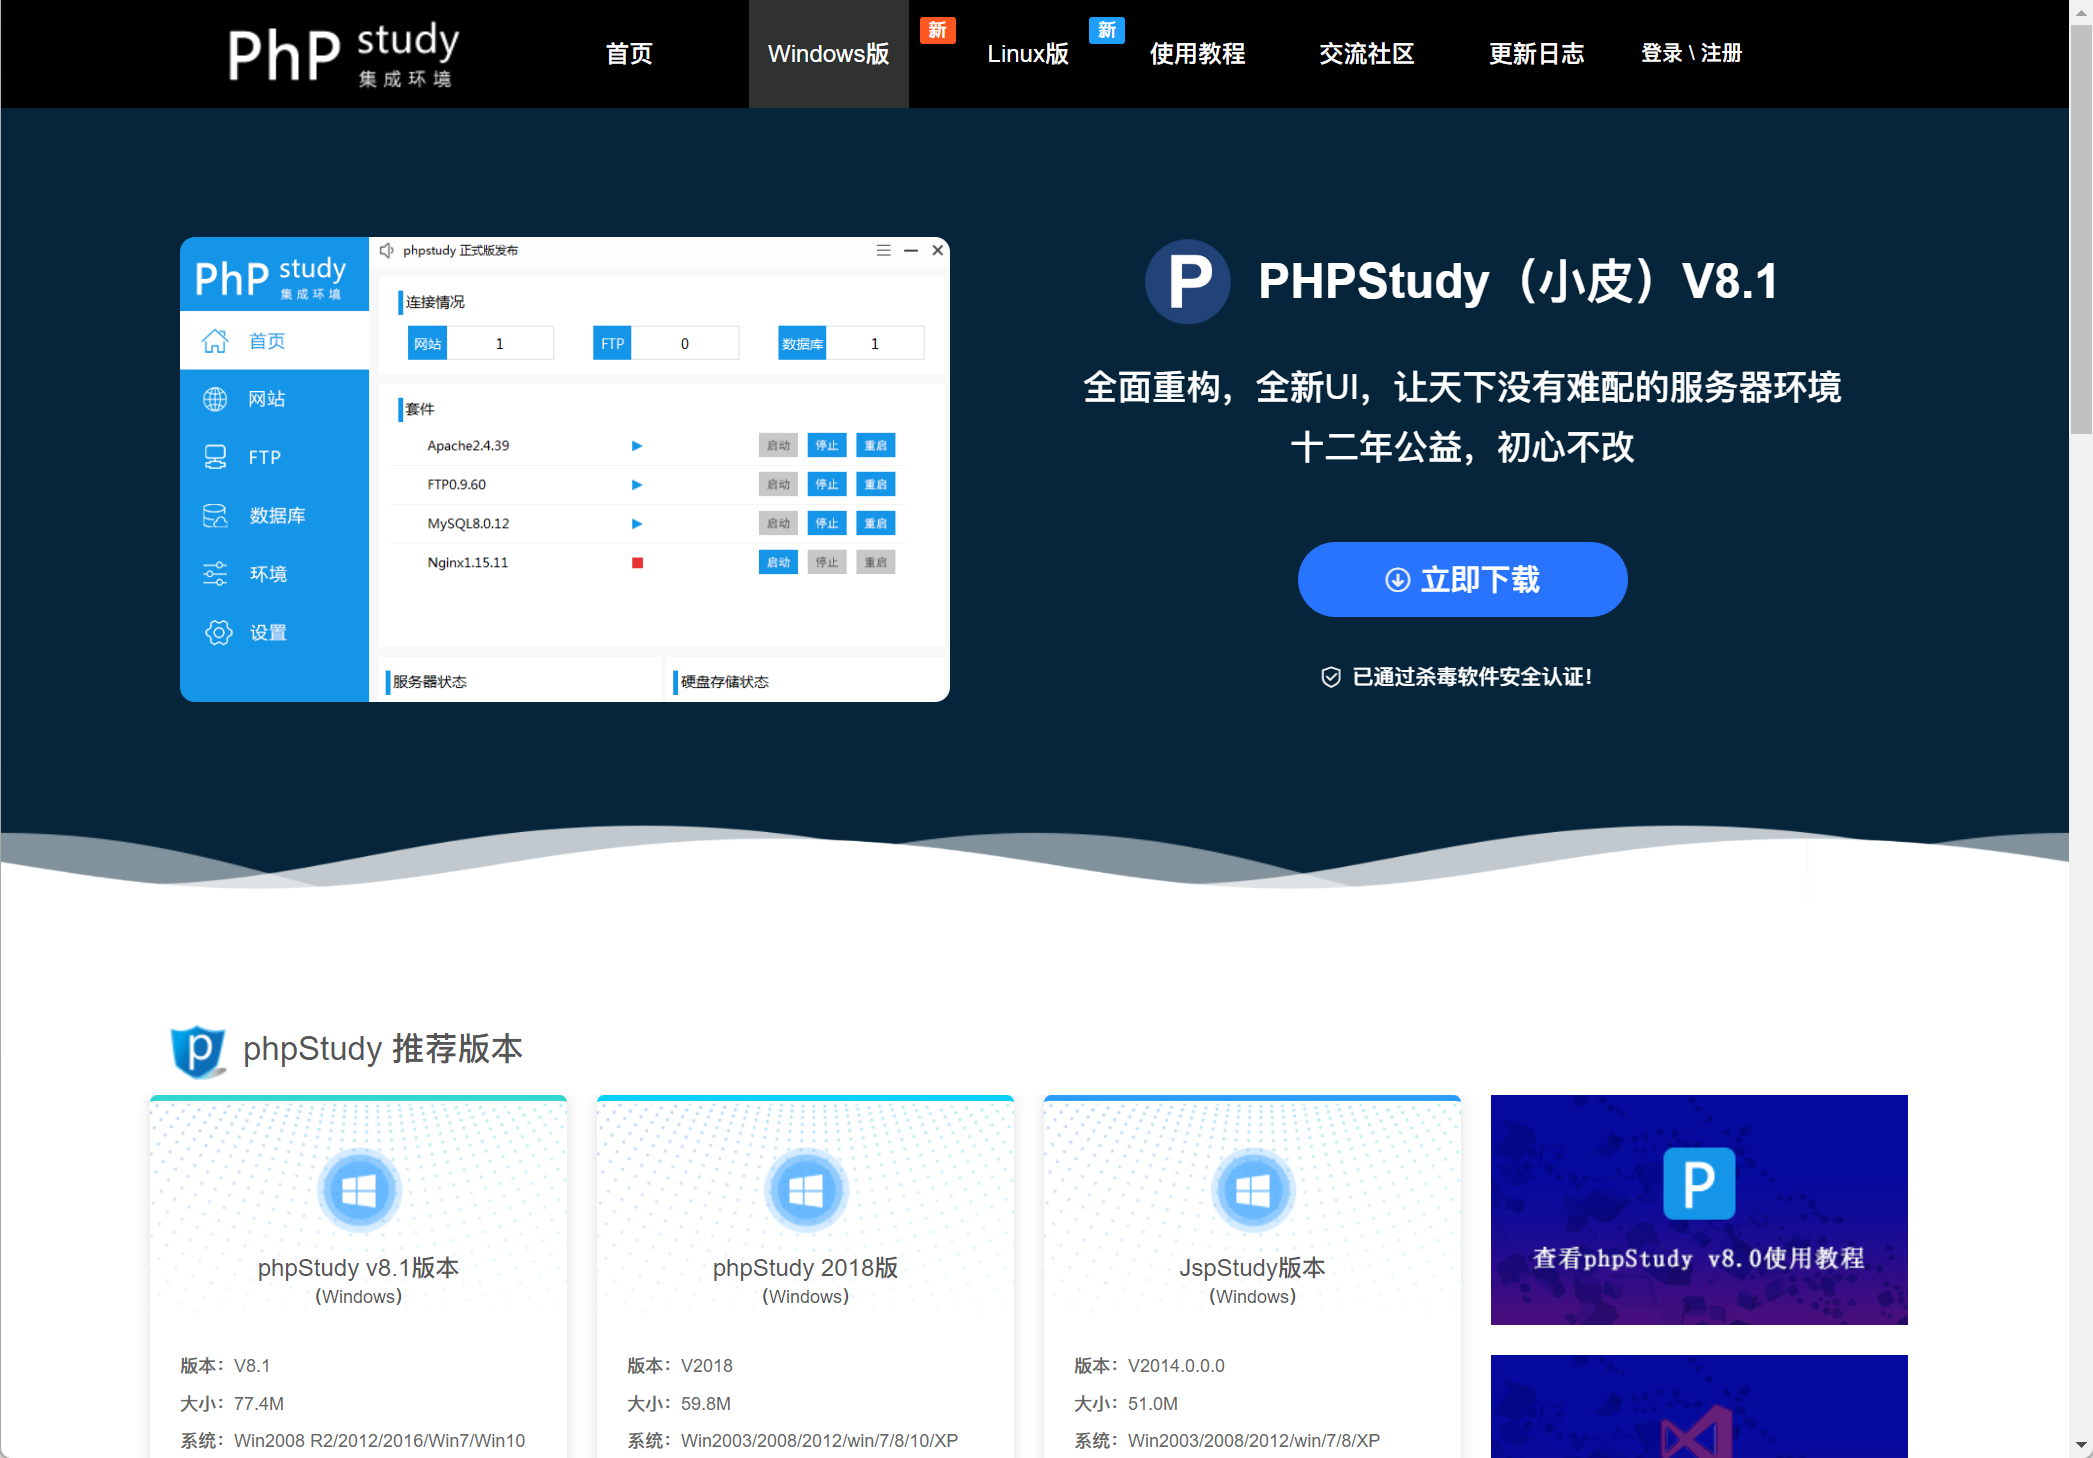Click the page vertical scrollbar thumb

point(2080,230)
